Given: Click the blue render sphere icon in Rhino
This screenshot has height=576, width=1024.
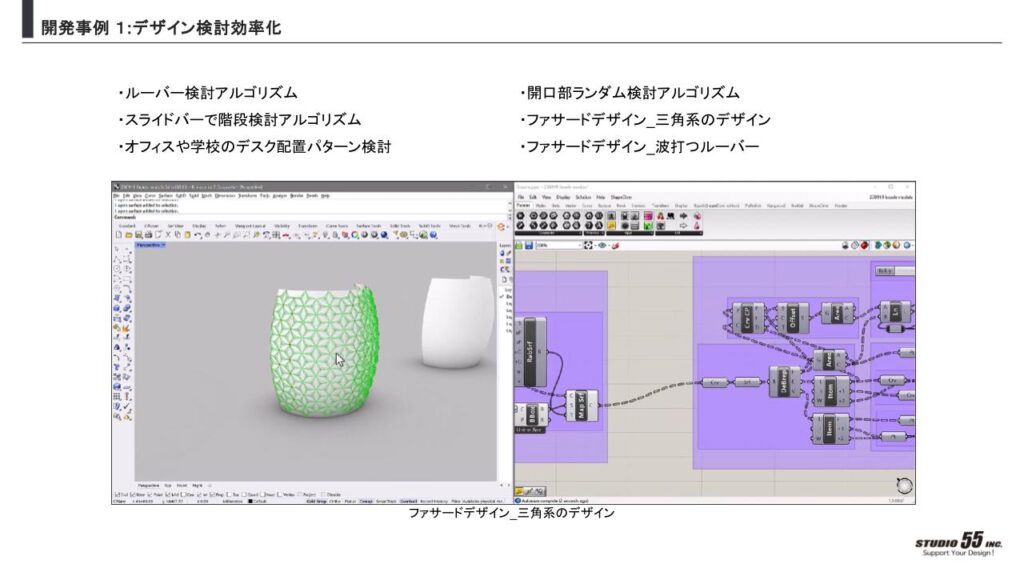Looking at the screenshot, I should click(384, 235).
